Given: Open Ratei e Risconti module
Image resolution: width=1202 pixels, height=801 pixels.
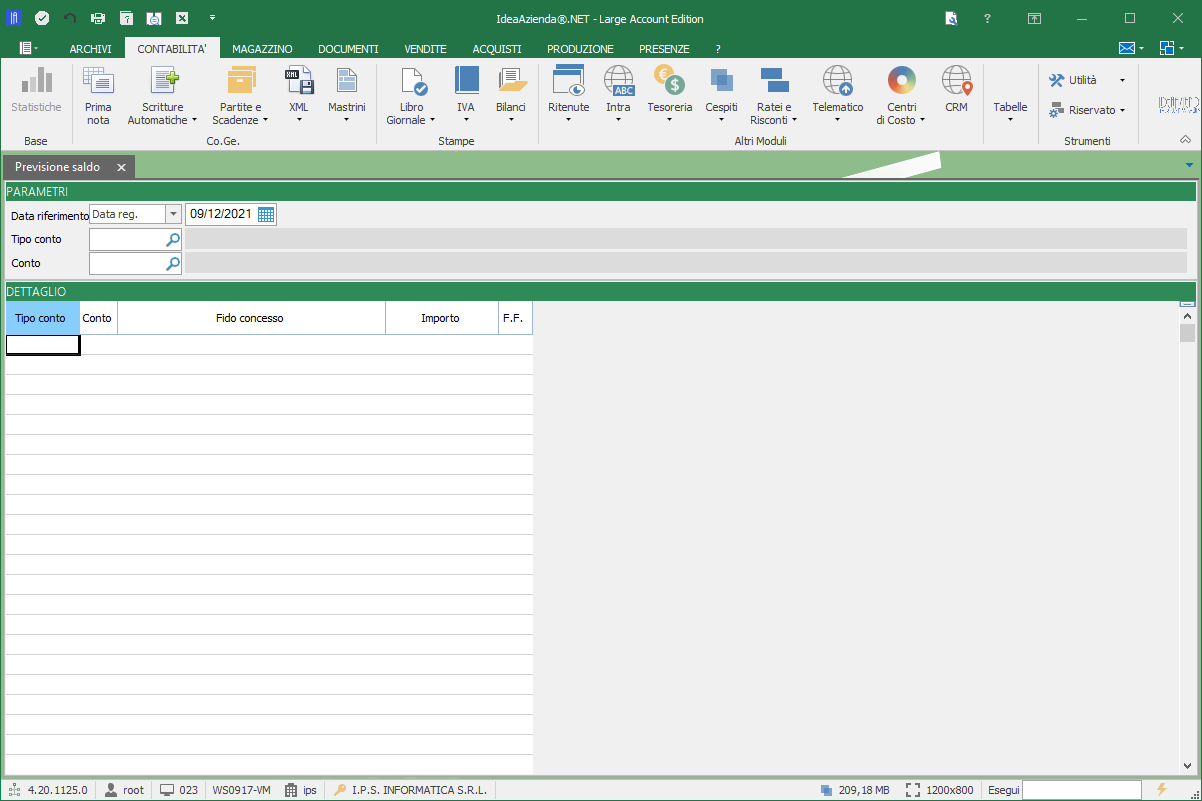Looking at the screenshot, I should pos(774,95).
